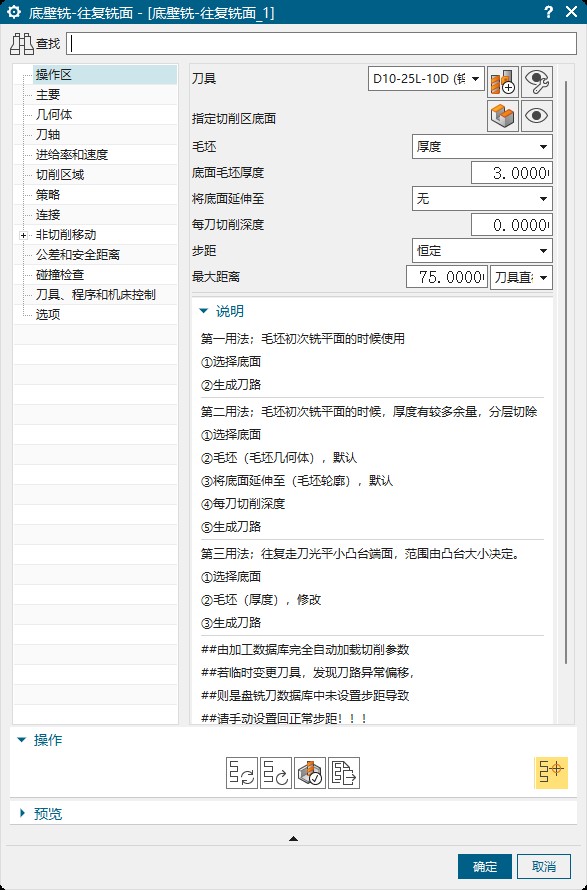Expand the 非切削移动 tree node
Viewport: 587px width, 890px height.
click(23, 235)
